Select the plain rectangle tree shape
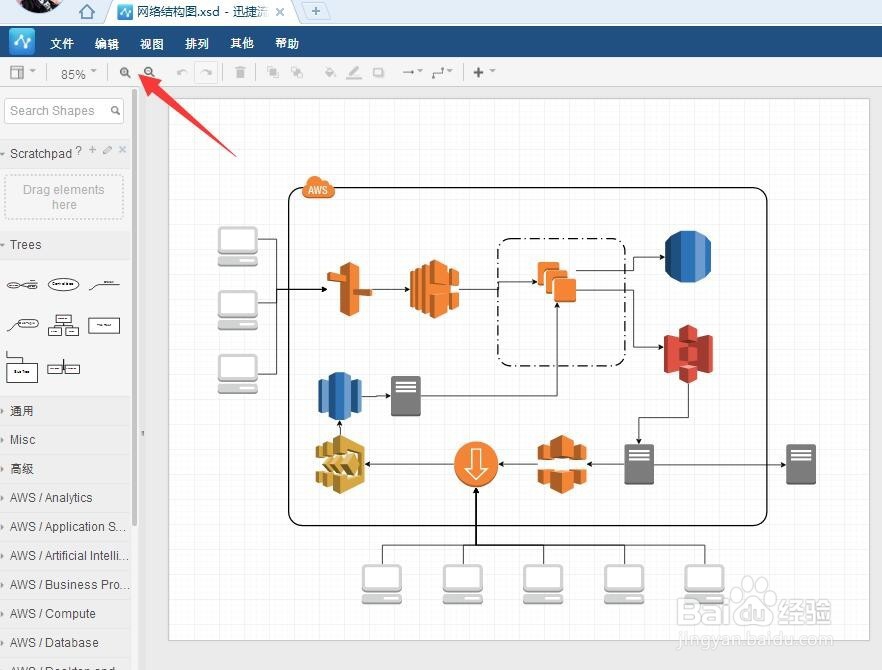882x670 pixels. 104,325
